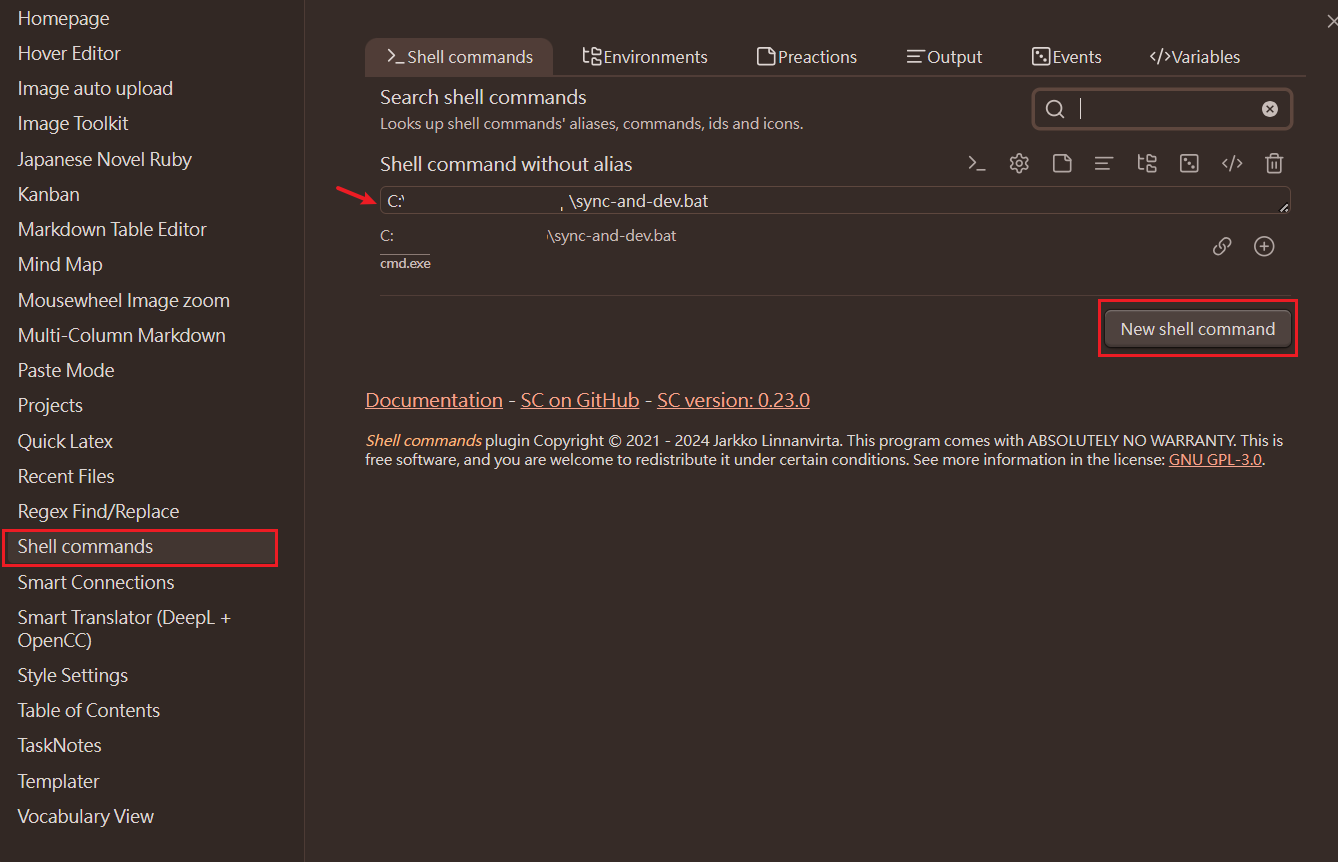
Task: Click 'Shell command without alias' heading
Action: [x=506, y=164]
